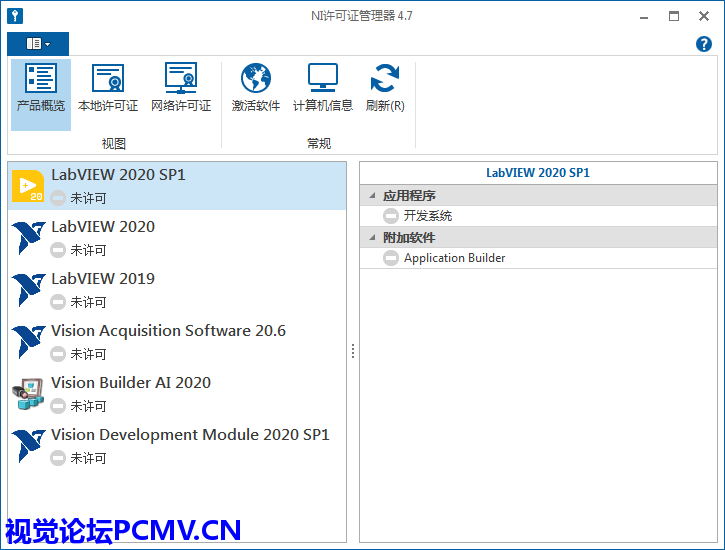The height and width of the screenshot is (550, 725).
Task: Open 计算机信息 computer information
Action: pyautogui.click(x=322, y=80)
